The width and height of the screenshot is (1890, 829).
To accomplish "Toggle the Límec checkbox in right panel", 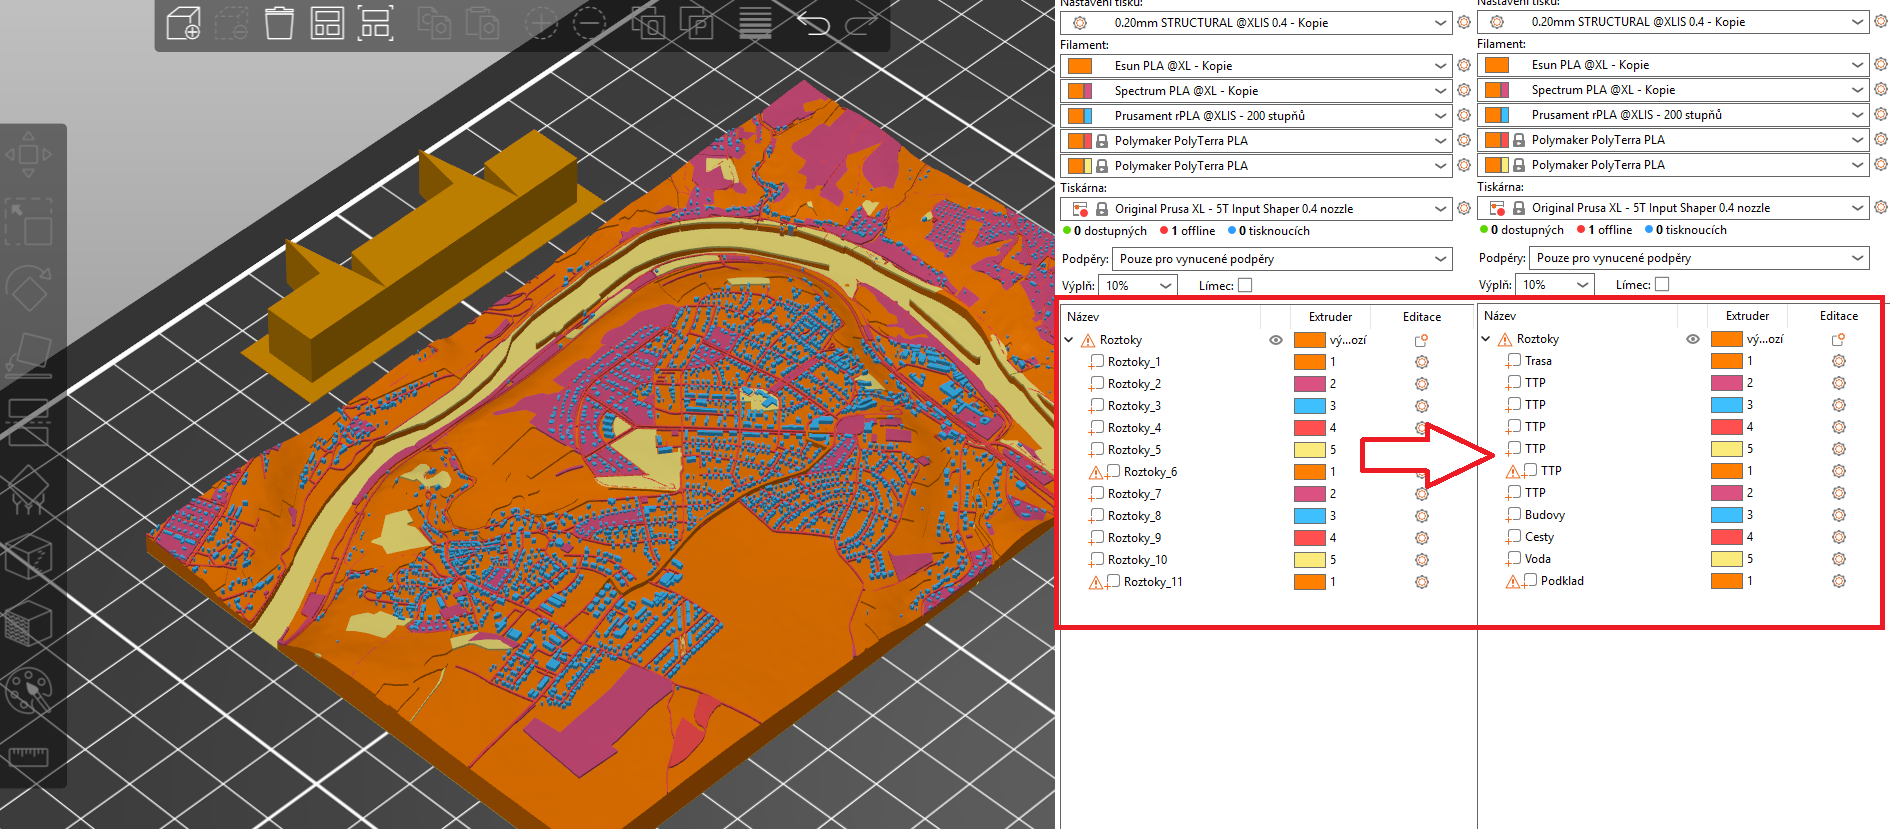I will click(x=1662, y=284).
